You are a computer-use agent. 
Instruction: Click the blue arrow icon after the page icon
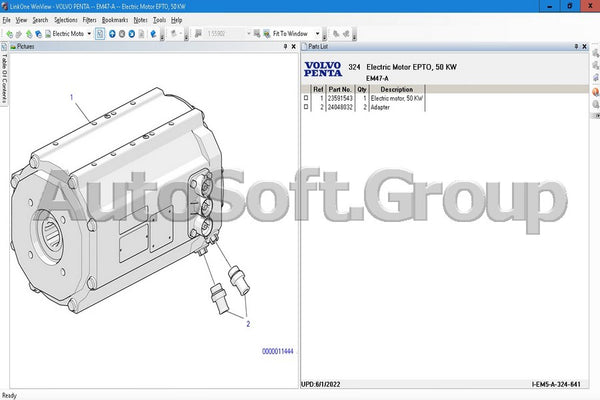[153, 34]
